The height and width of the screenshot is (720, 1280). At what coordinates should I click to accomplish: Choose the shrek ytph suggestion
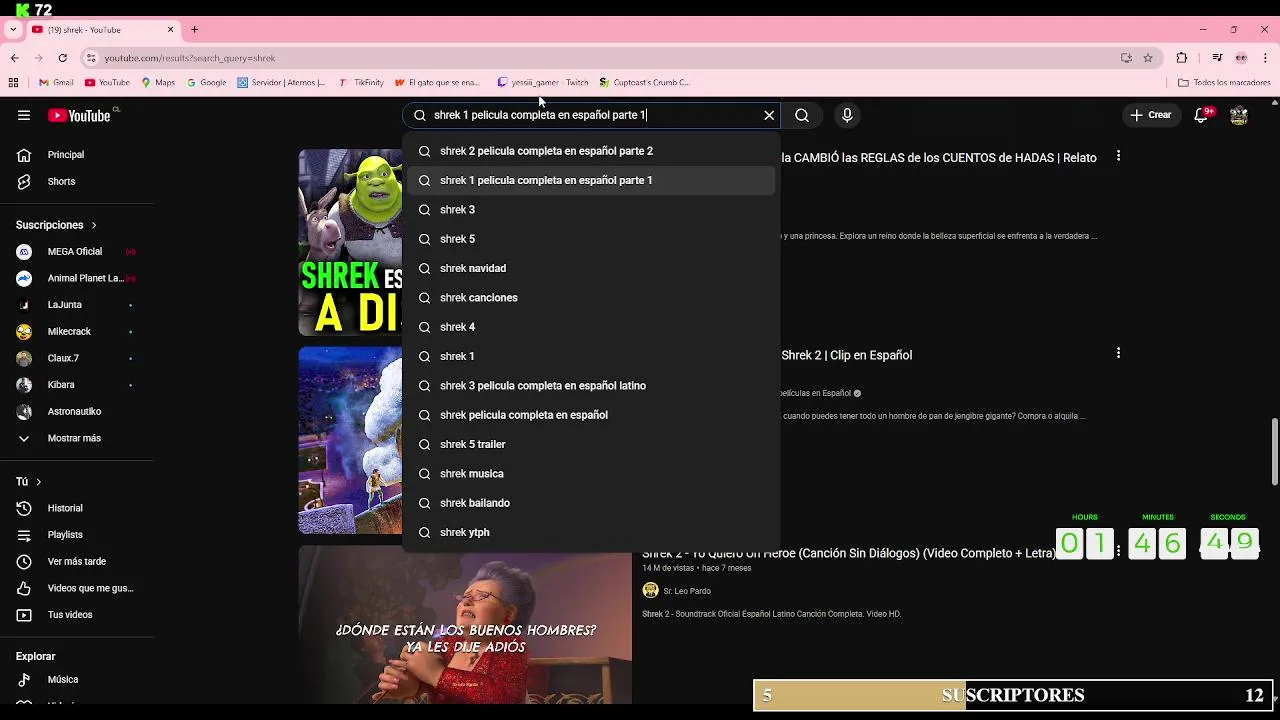(591, 532)
